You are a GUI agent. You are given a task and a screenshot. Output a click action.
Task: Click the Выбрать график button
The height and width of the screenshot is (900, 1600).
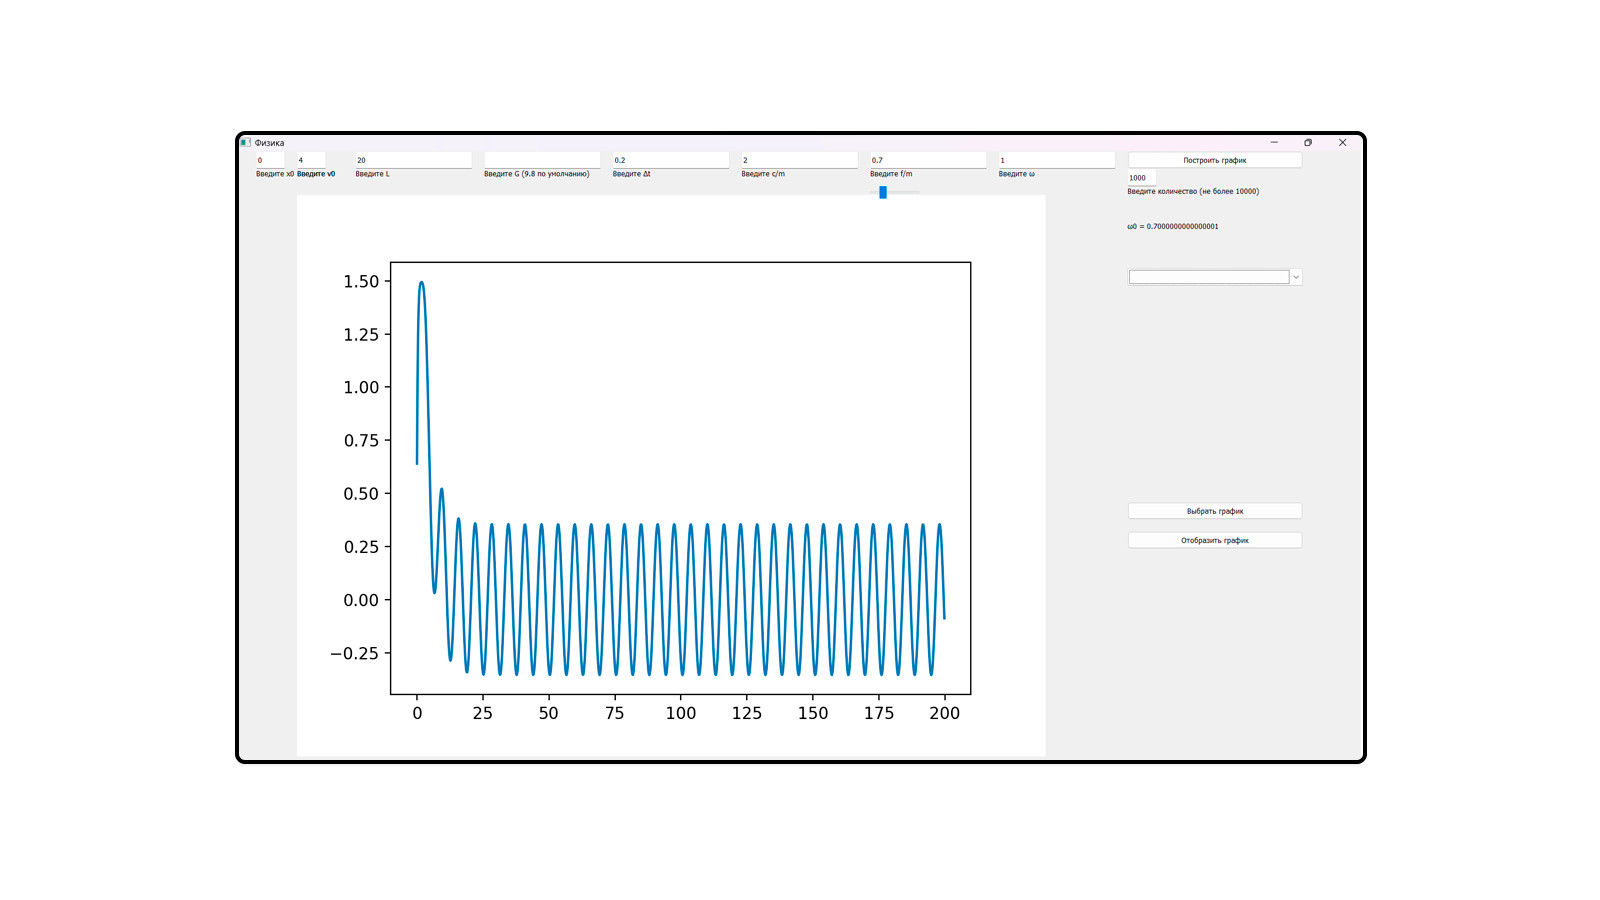(x=1215, y=511)
